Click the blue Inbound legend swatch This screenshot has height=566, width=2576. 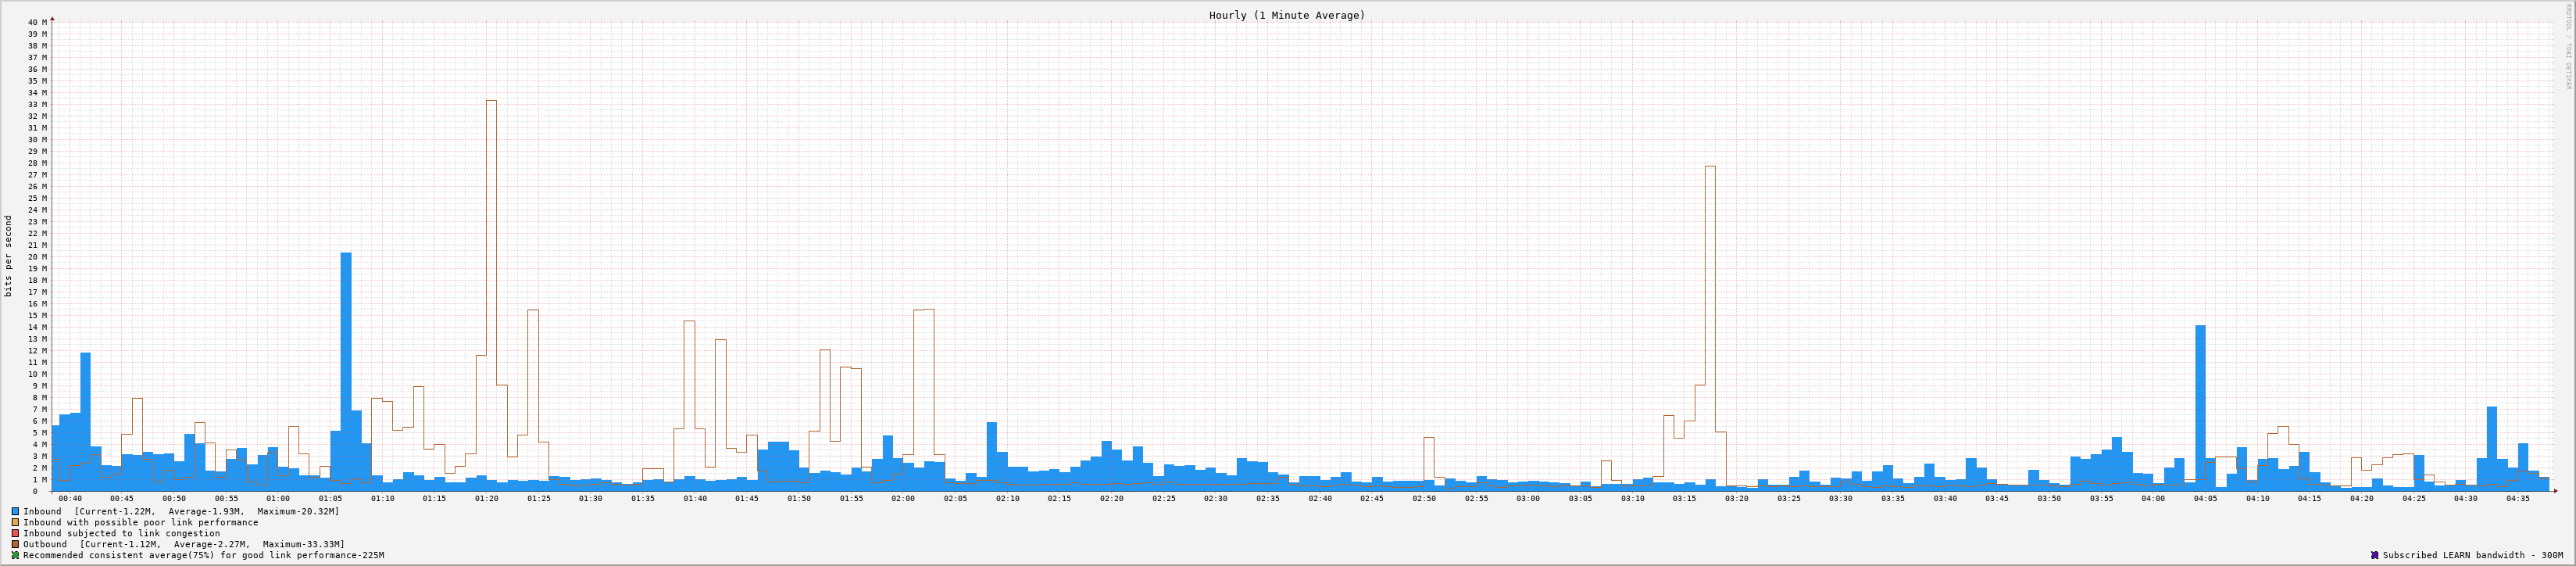(x=15, y=511)
